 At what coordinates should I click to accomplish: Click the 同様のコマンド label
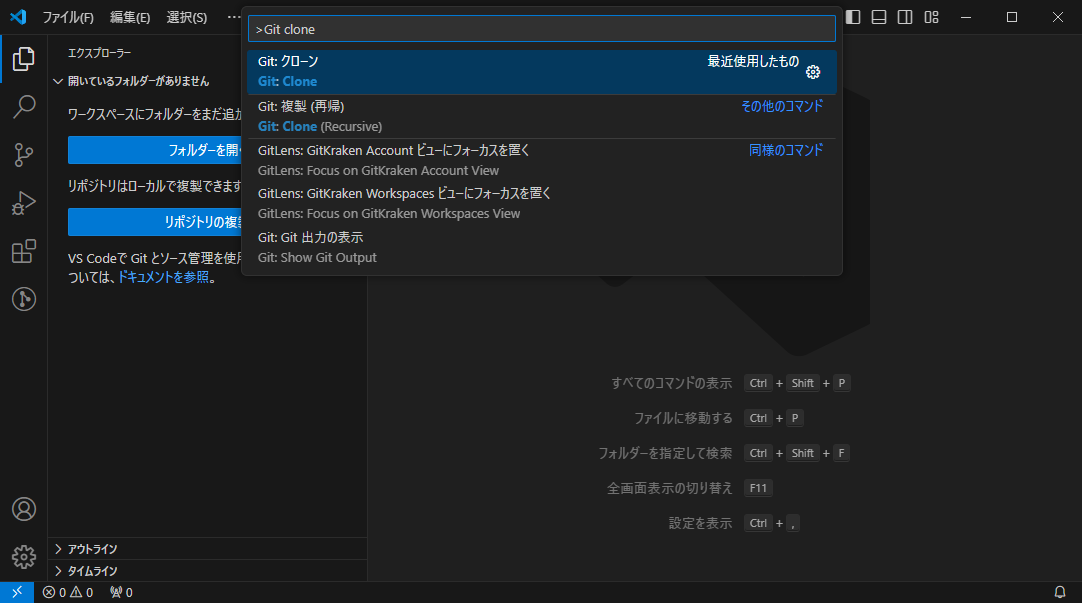point(786,150)
